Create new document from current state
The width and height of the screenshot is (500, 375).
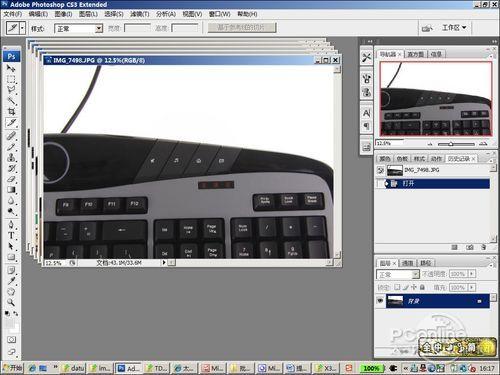tap(454, 247)
